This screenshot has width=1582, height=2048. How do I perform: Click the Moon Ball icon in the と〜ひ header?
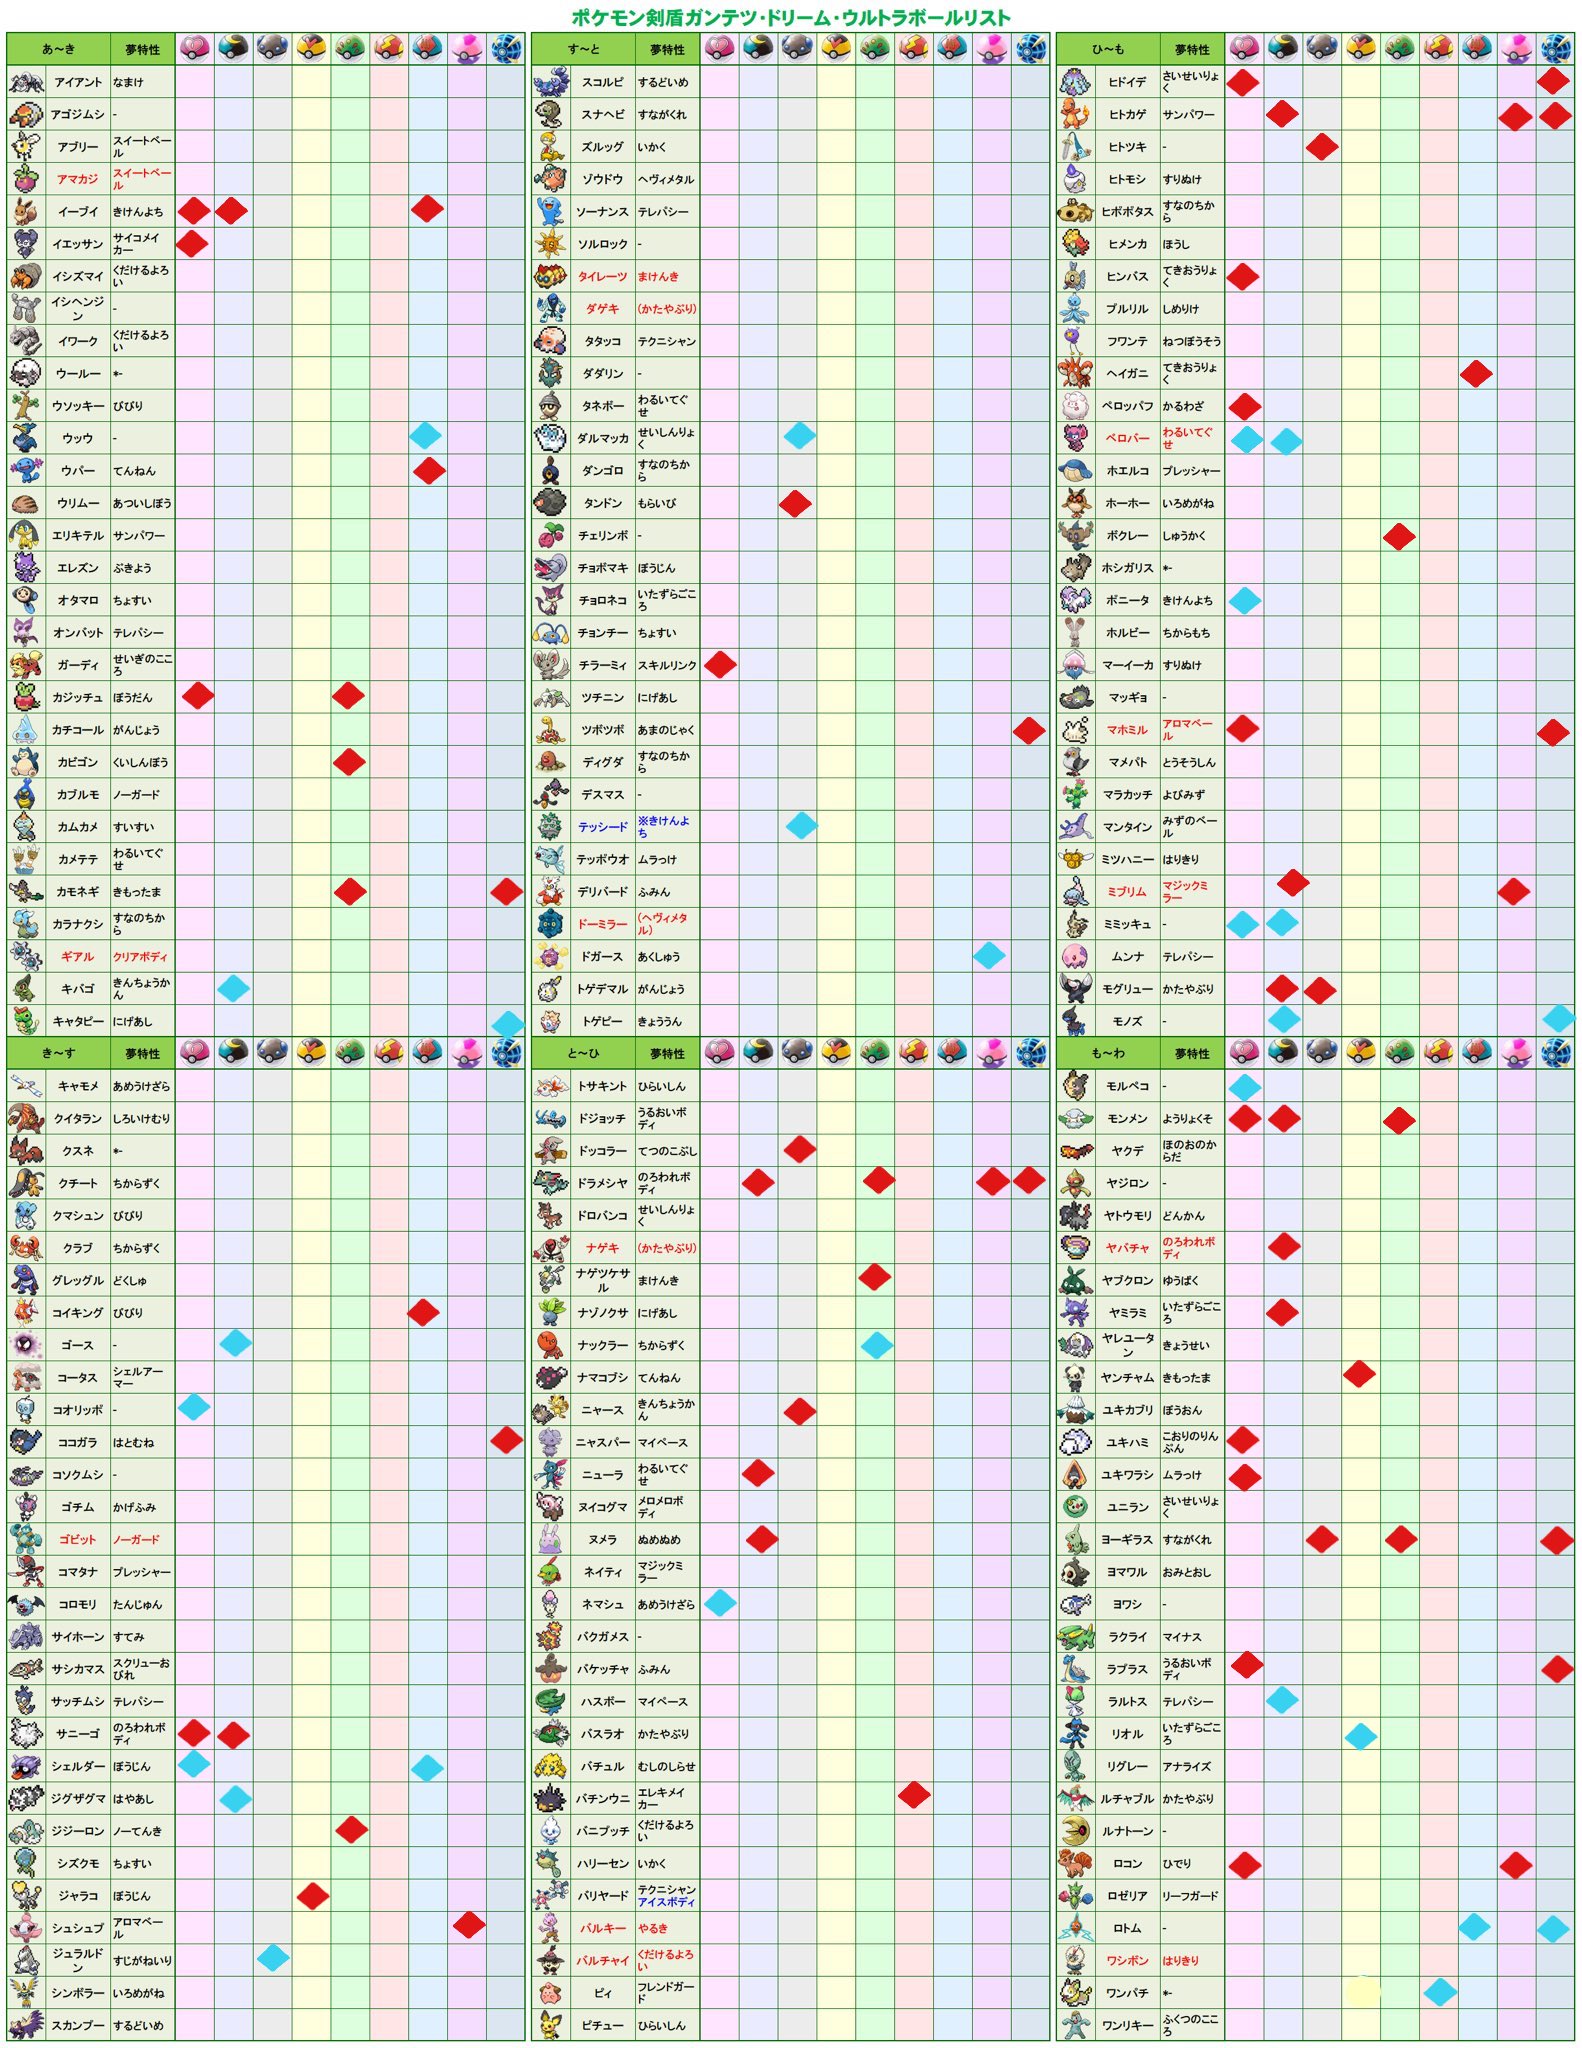point(758,1052)
